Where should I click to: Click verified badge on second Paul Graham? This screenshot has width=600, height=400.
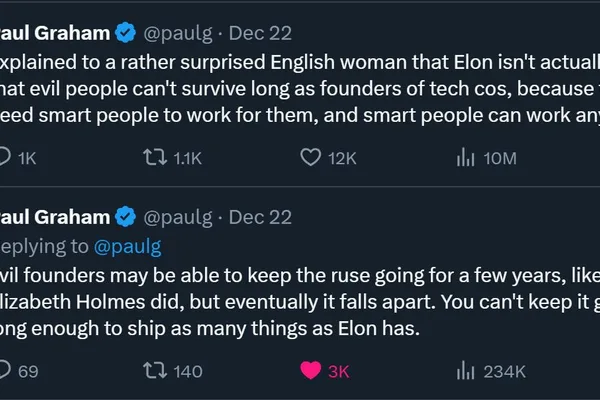point(126,217)
